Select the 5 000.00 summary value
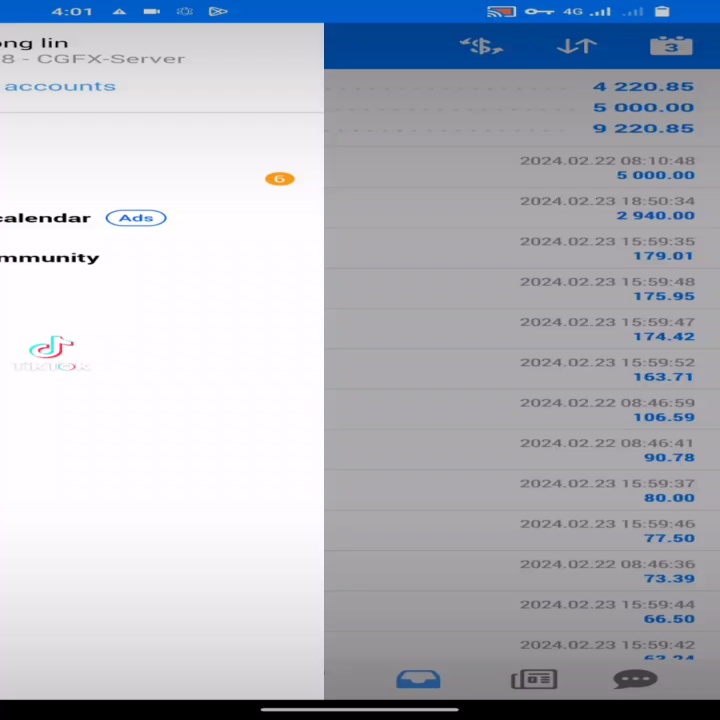 (x=643, y=107)
